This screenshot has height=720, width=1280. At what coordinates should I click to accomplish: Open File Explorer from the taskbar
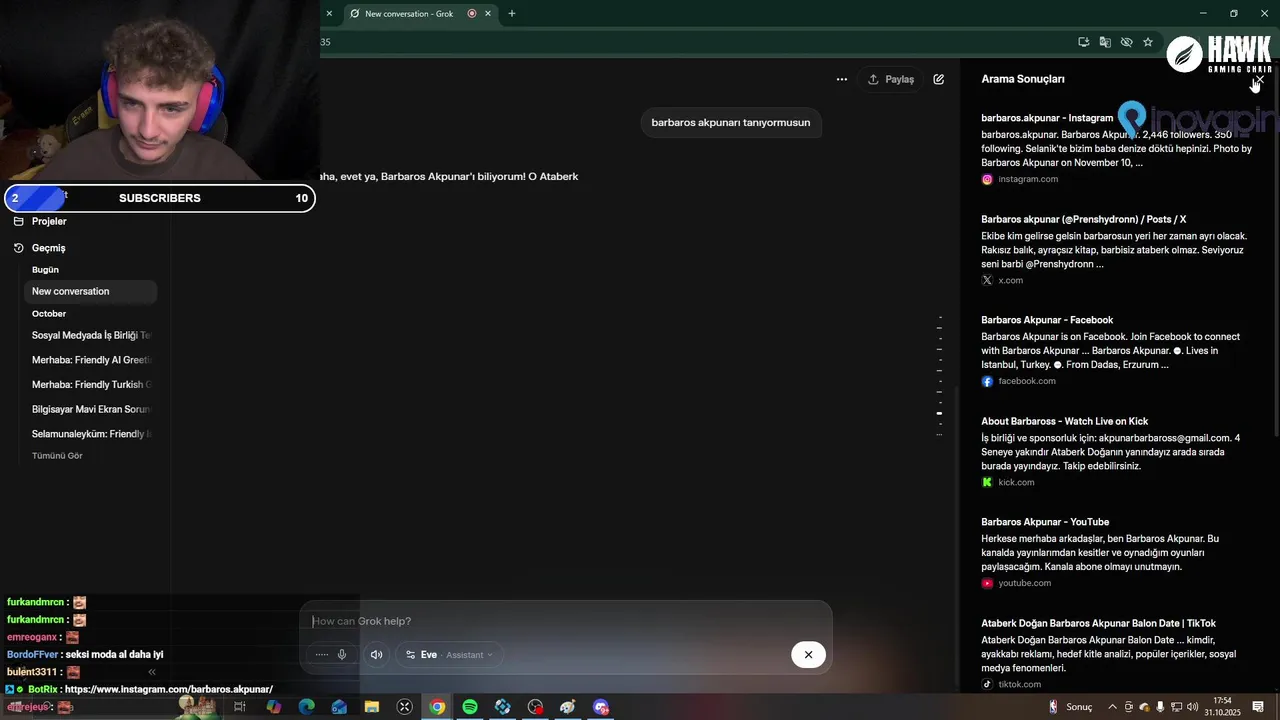(x=372, y=707)
